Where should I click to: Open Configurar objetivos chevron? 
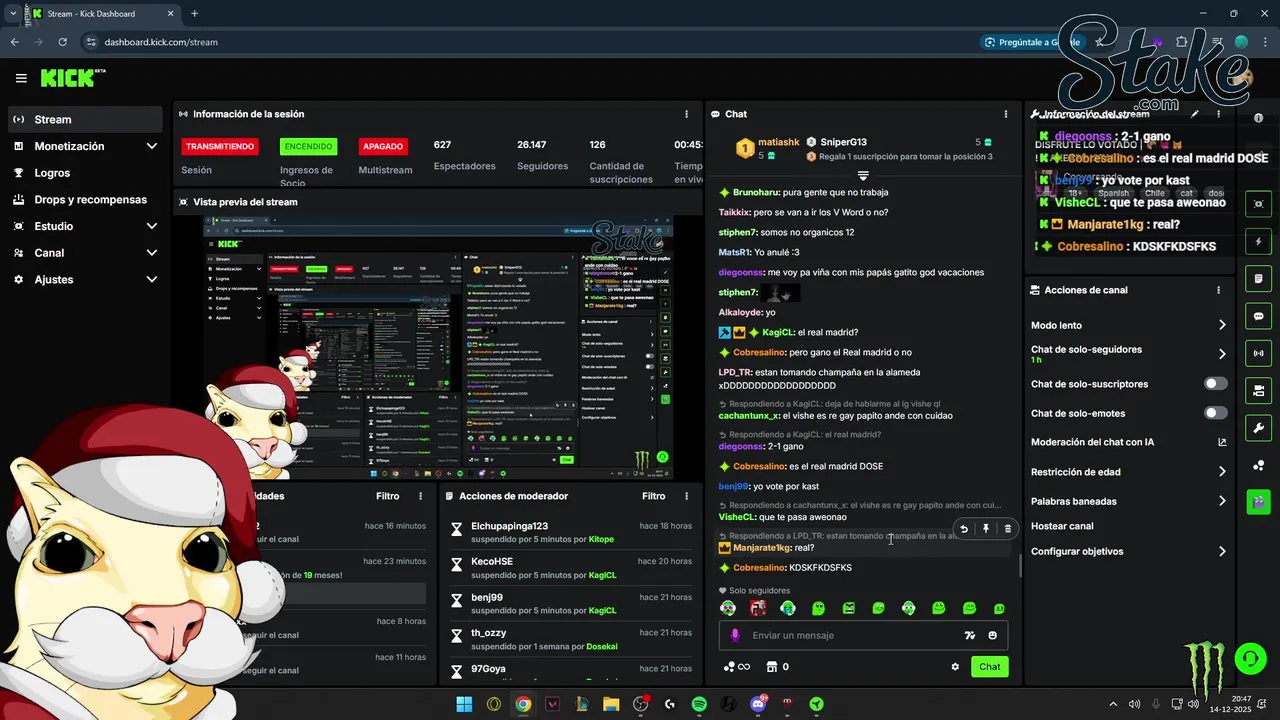pyautogui.click(x=1222, y=551)
